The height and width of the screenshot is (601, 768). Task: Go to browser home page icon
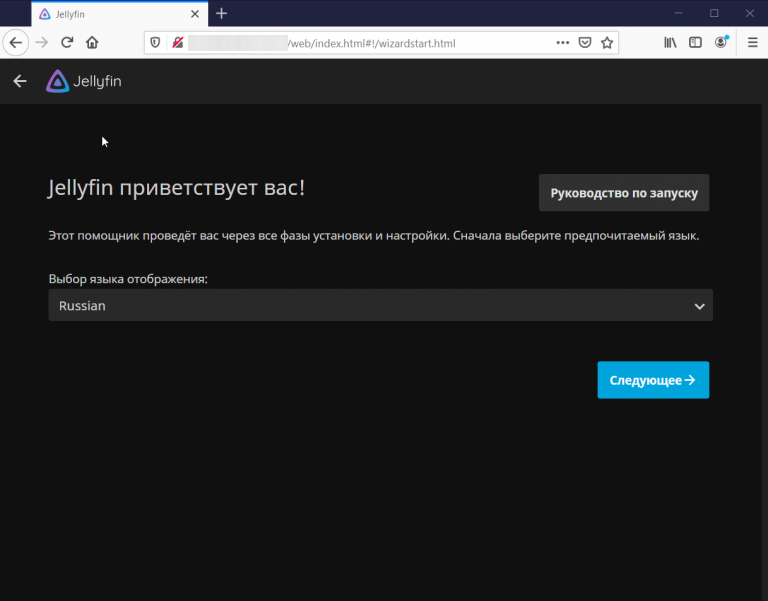coord(92,43)
